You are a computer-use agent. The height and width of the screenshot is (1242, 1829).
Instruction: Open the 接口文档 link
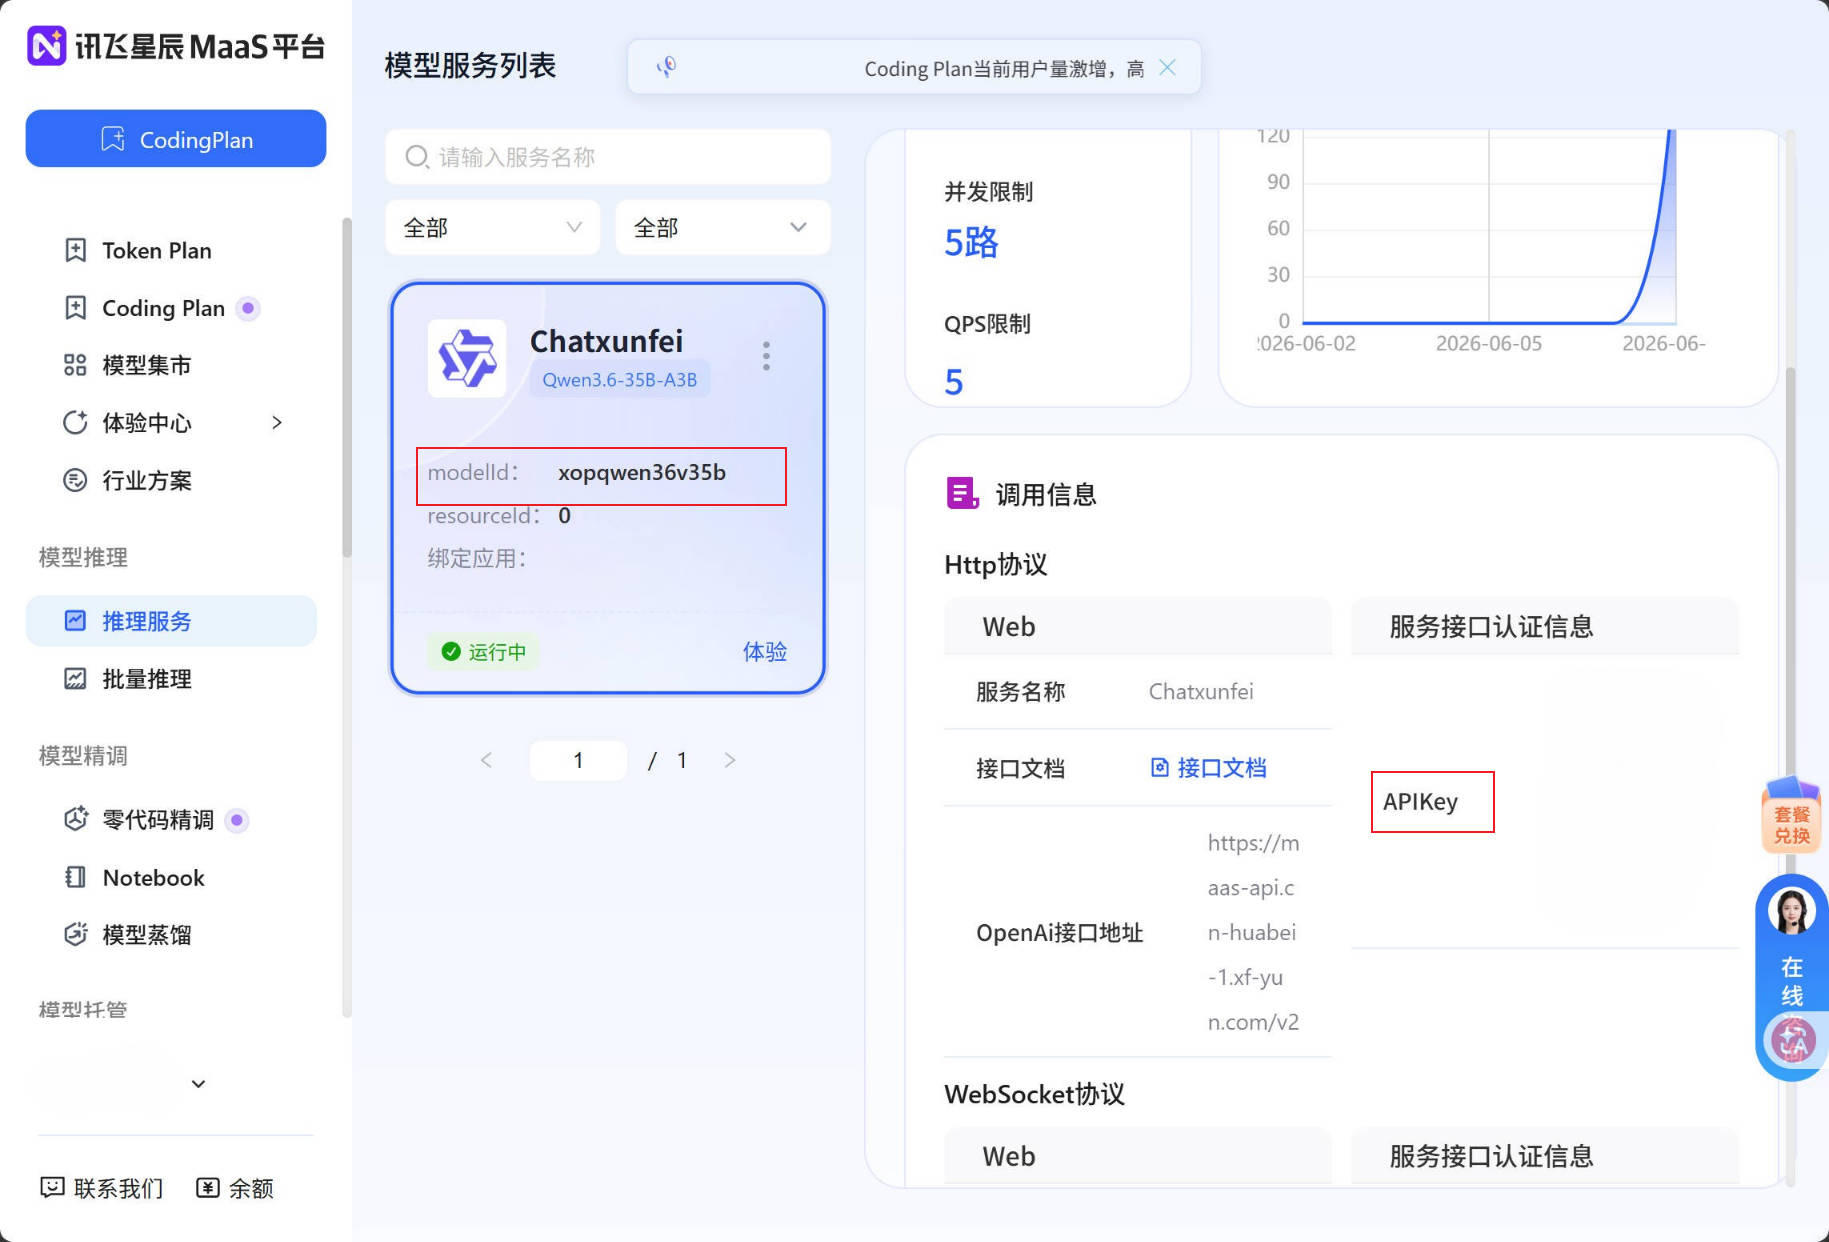coord(1208,768)
